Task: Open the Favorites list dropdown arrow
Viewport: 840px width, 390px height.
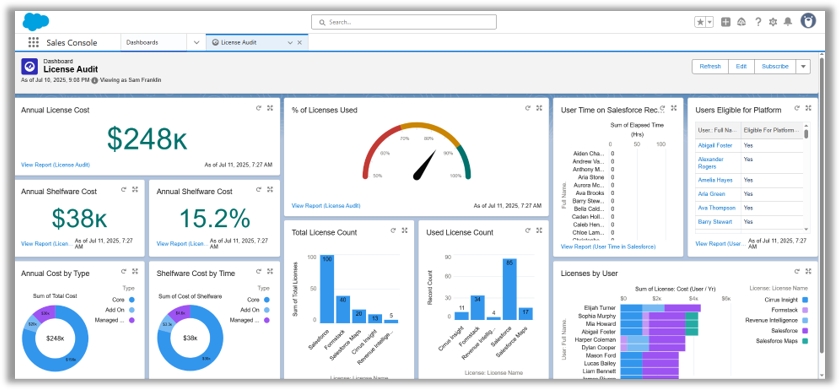Action: pos(710,22)
